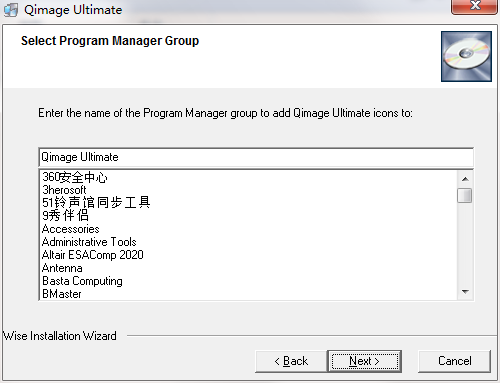Click the CD installer image
The image size is (500, 383).
click(x=466, y=56)
